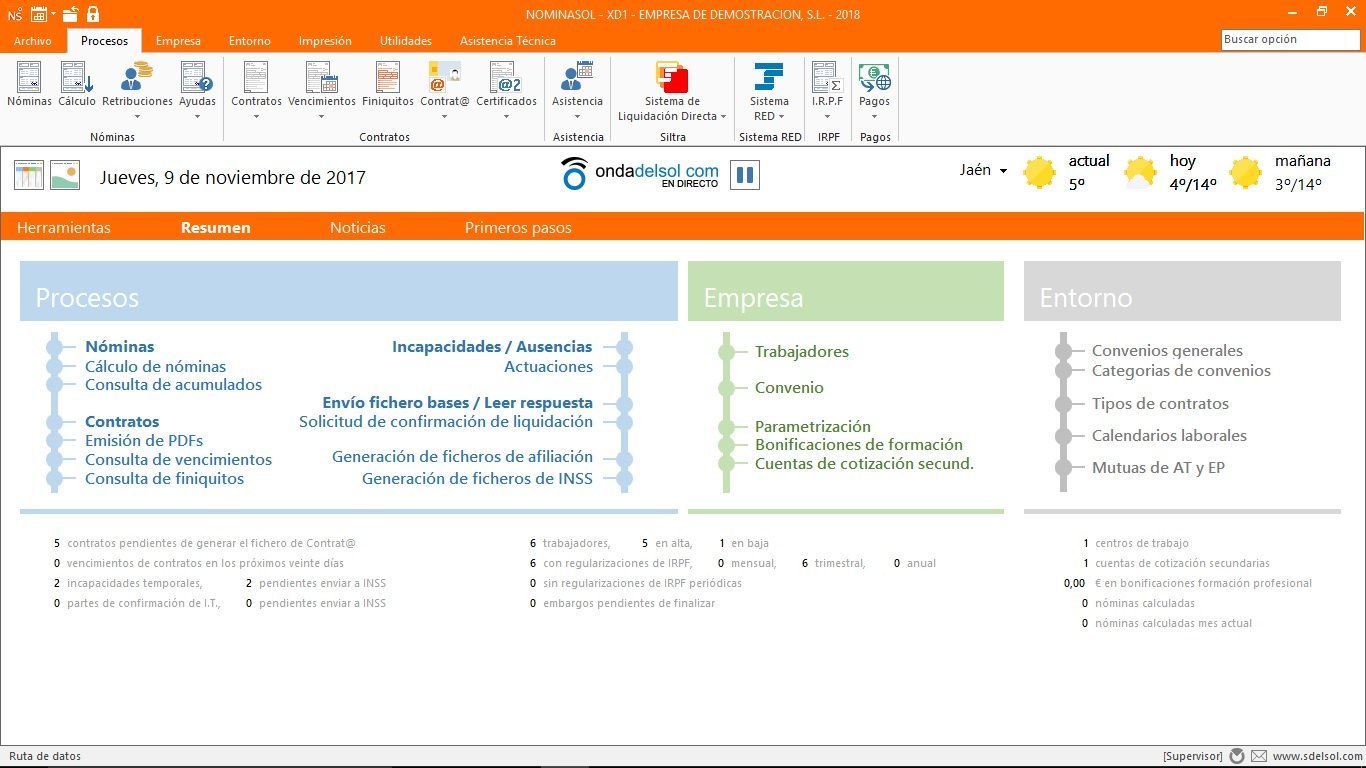Click the cloudy sun icon for hoy

1141,173
